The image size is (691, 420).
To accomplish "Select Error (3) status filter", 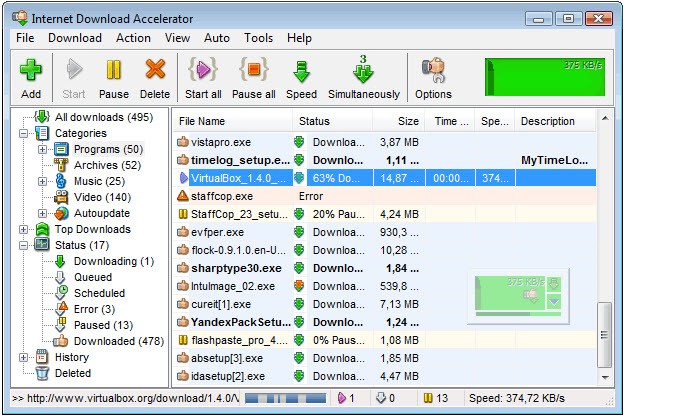I will [x=94, y=309].
